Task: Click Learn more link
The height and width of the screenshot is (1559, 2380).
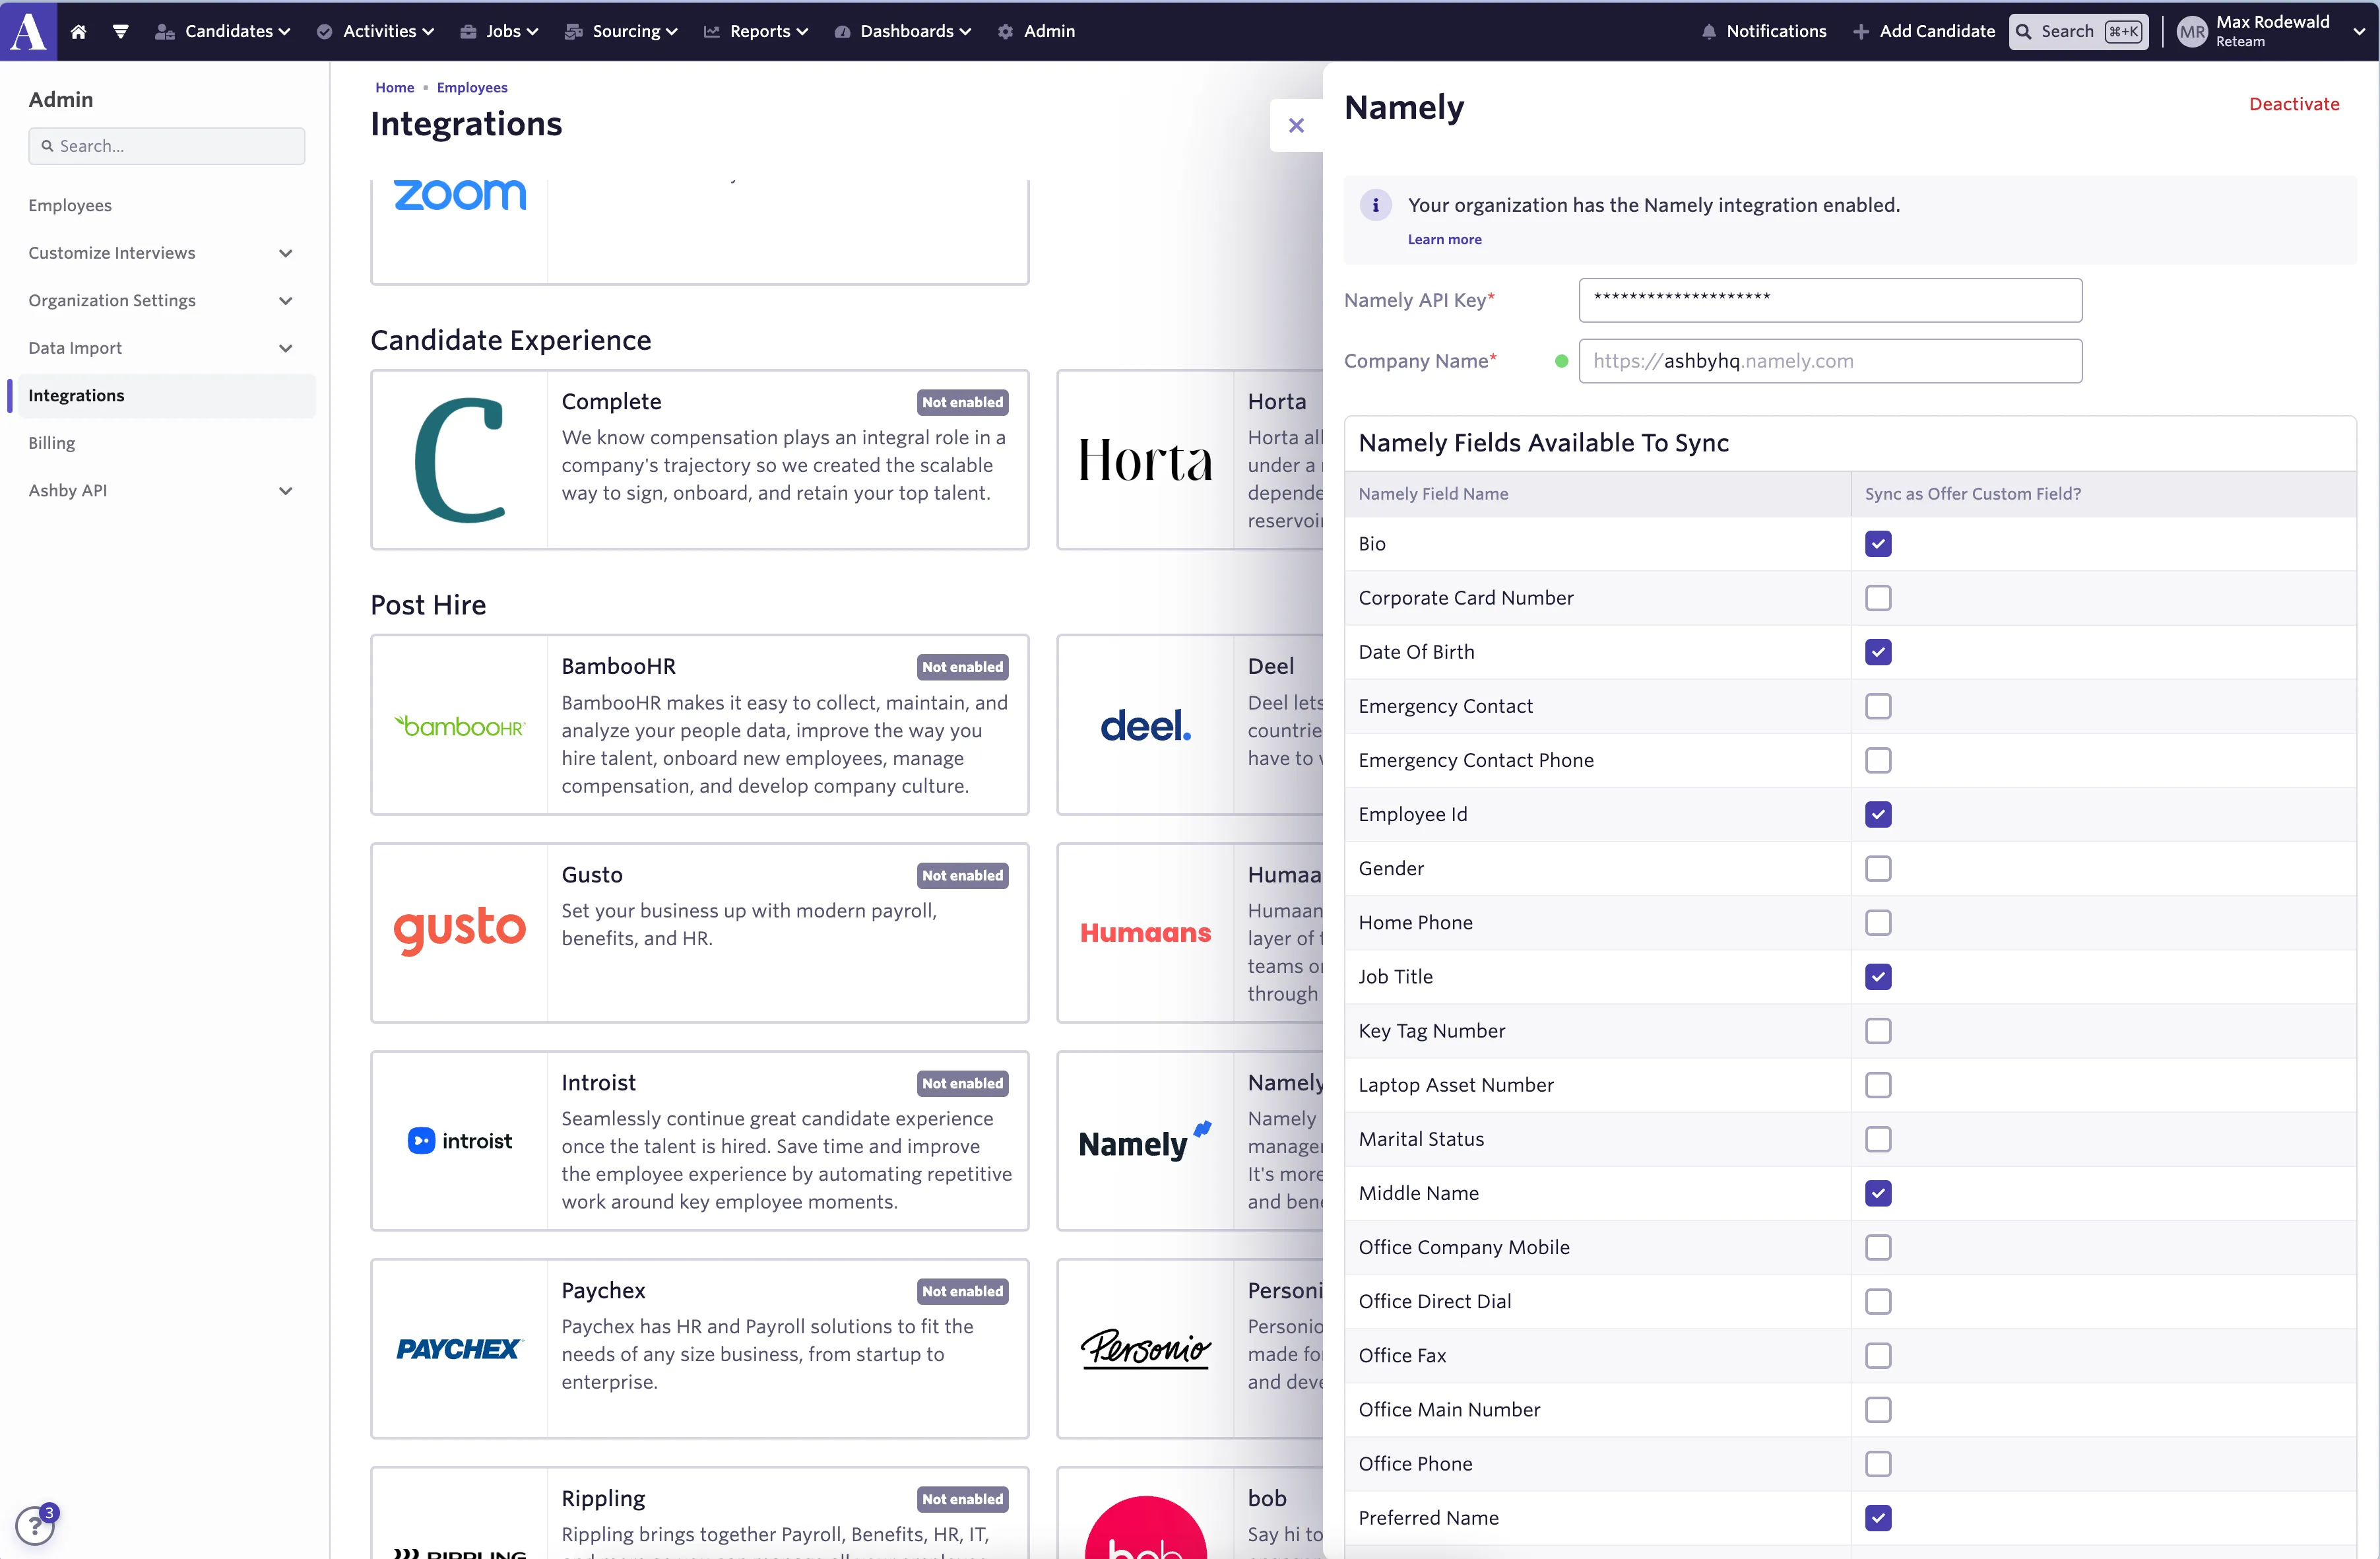Action: [x=1444, y=239]
